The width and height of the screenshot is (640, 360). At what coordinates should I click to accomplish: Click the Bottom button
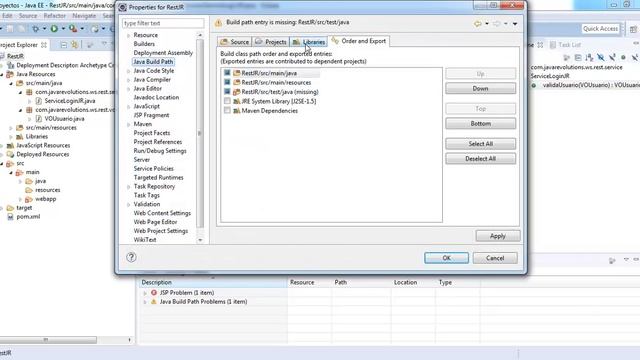(x=480, y=124)
